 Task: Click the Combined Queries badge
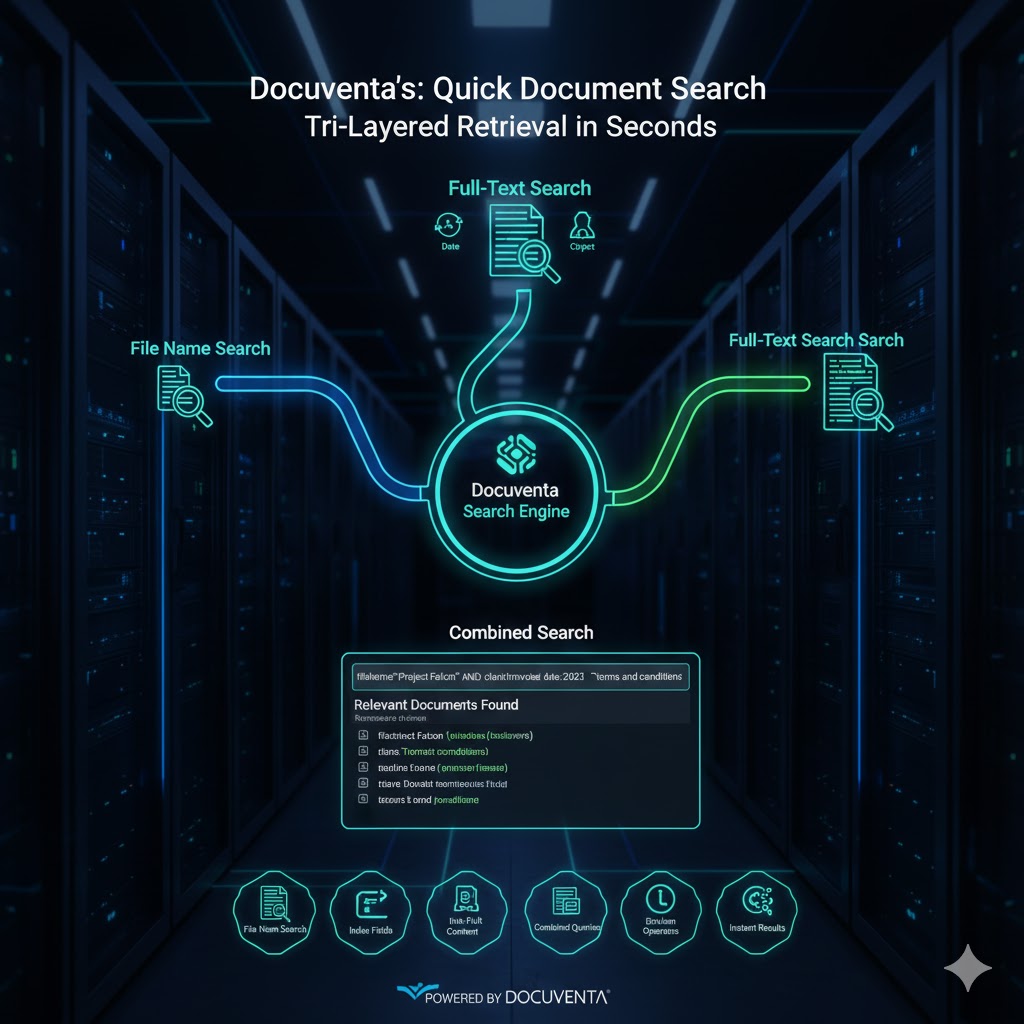[566, 906]
